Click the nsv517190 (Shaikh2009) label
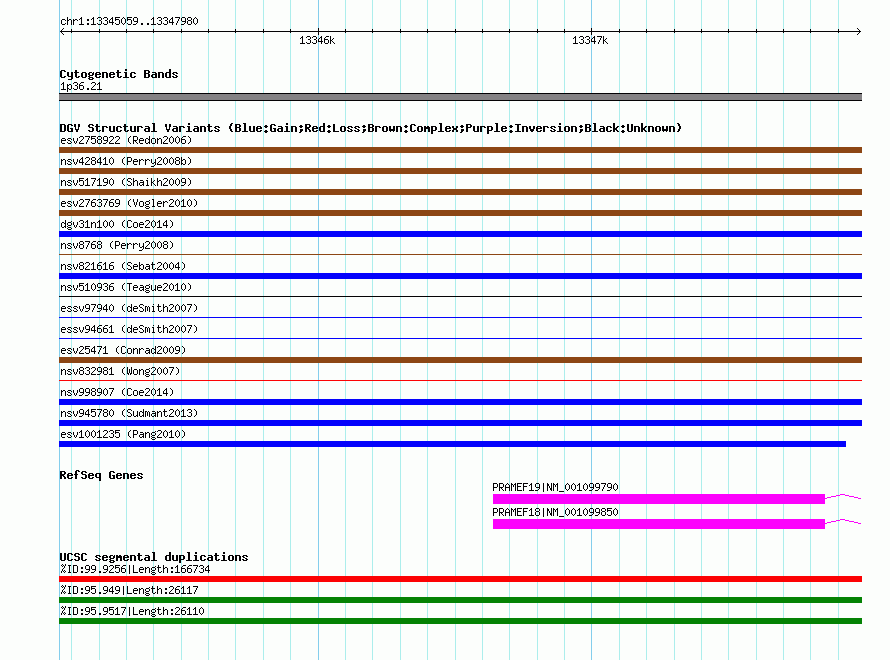 point(126,182)
